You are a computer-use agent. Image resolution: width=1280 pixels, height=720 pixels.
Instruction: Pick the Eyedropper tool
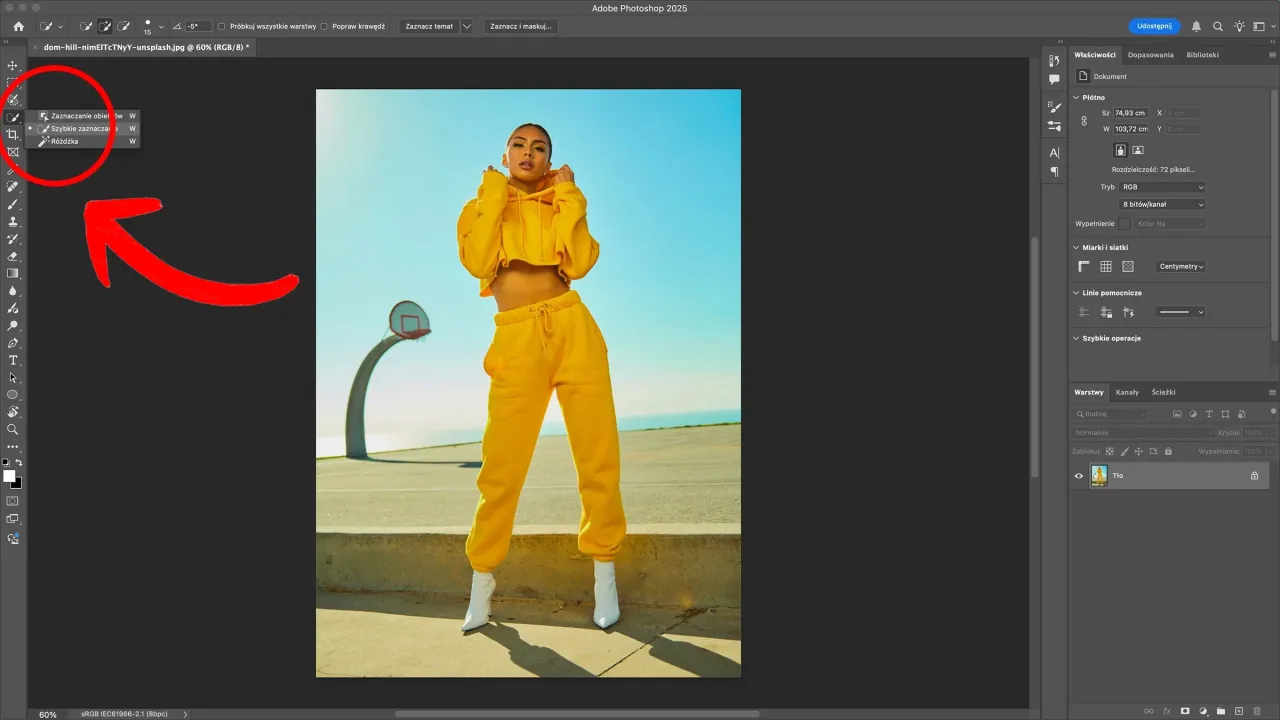[x=13, y=171]
